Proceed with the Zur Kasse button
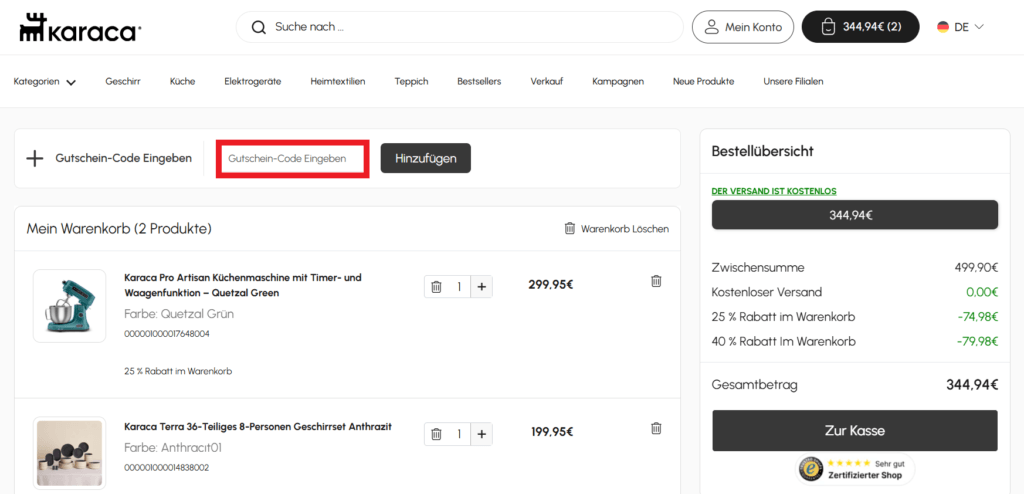This screenshot has width=1024, height=494. tap(855, 431)
